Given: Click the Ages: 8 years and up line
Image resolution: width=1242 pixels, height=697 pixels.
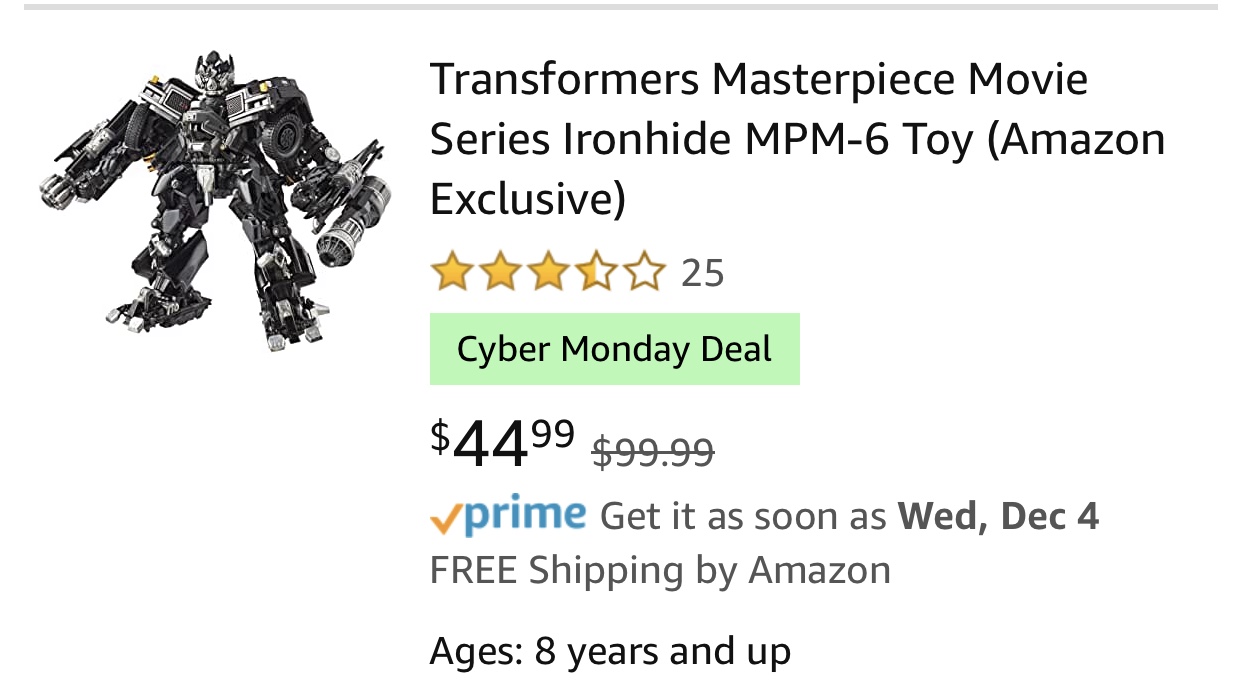Looking at the screenshot, I should (610, 652).
